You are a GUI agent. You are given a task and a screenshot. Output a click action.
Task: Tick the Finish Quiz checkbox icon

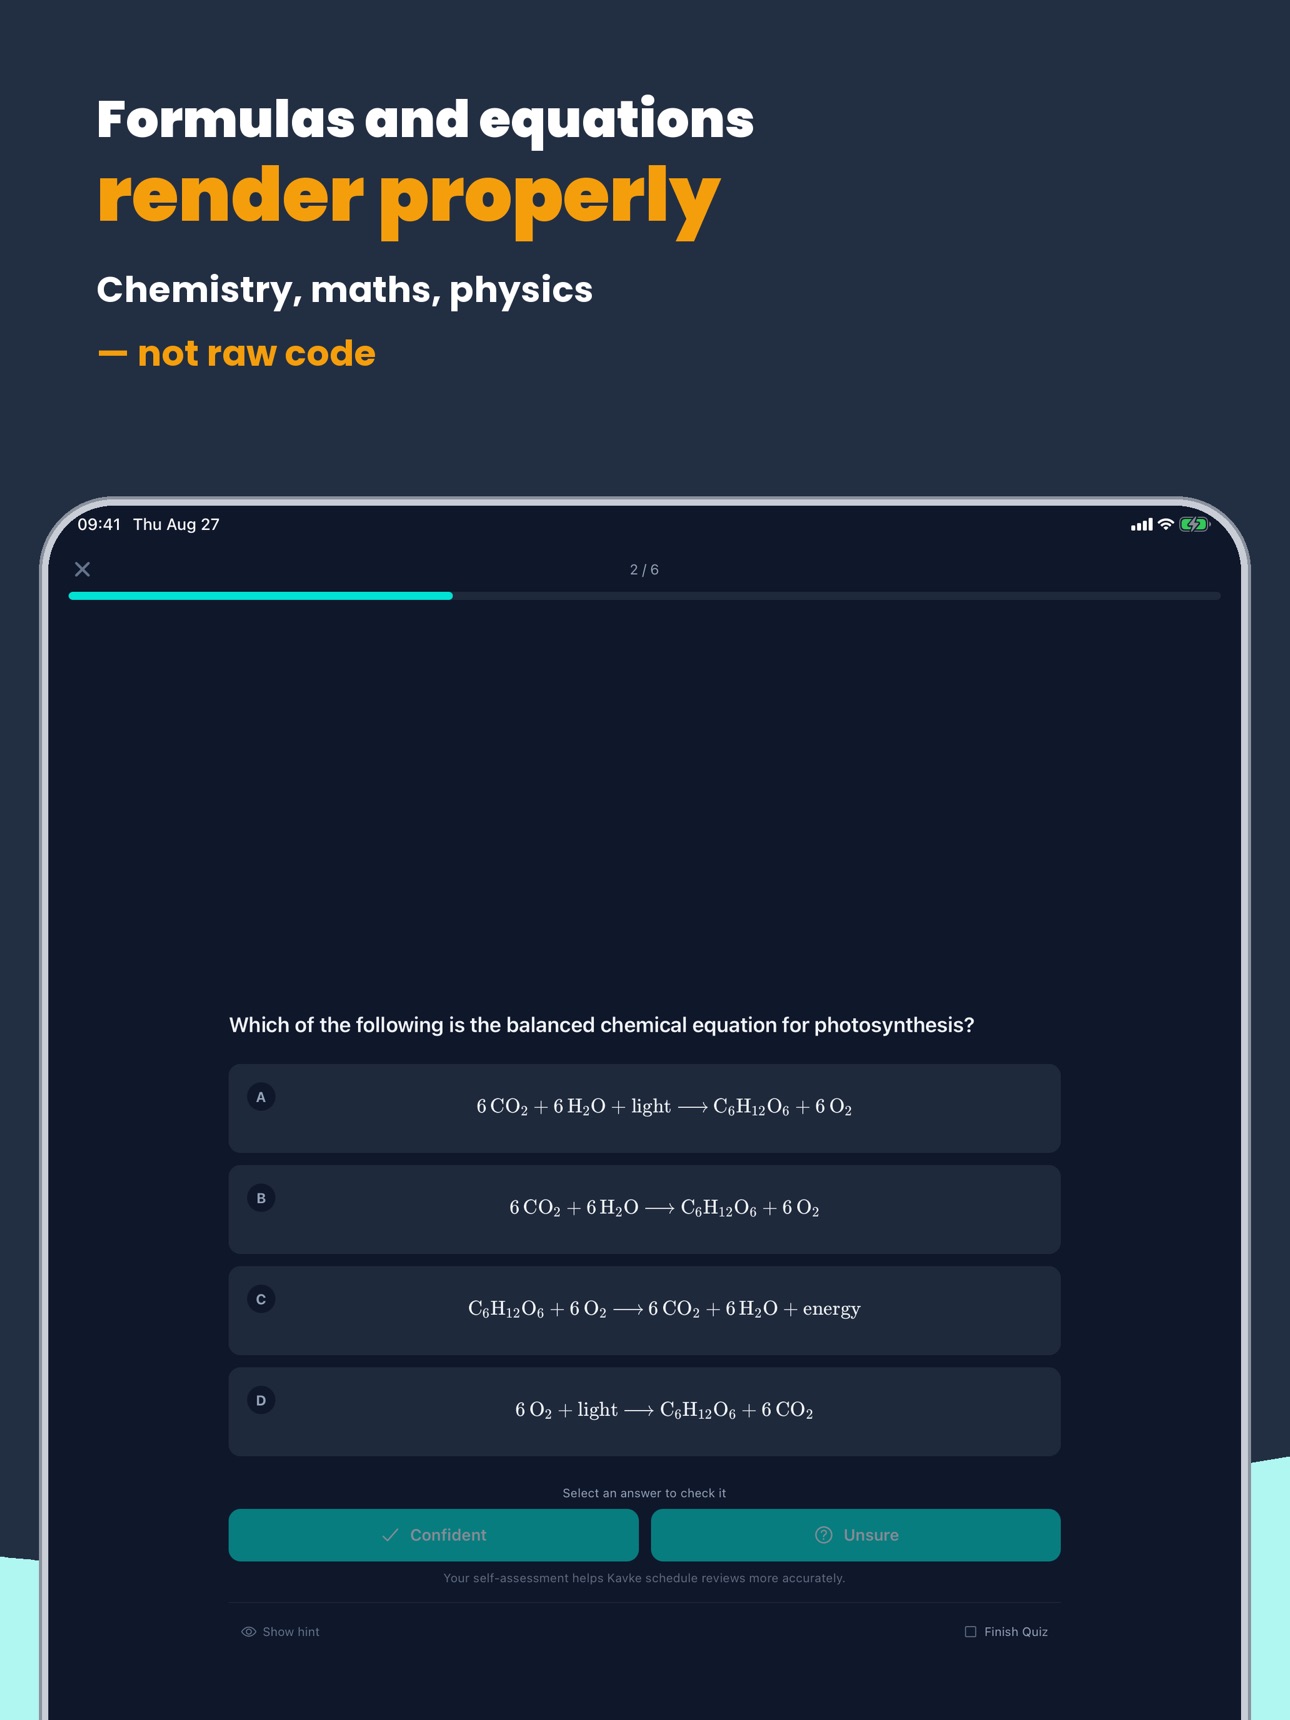coord(970,1631)
